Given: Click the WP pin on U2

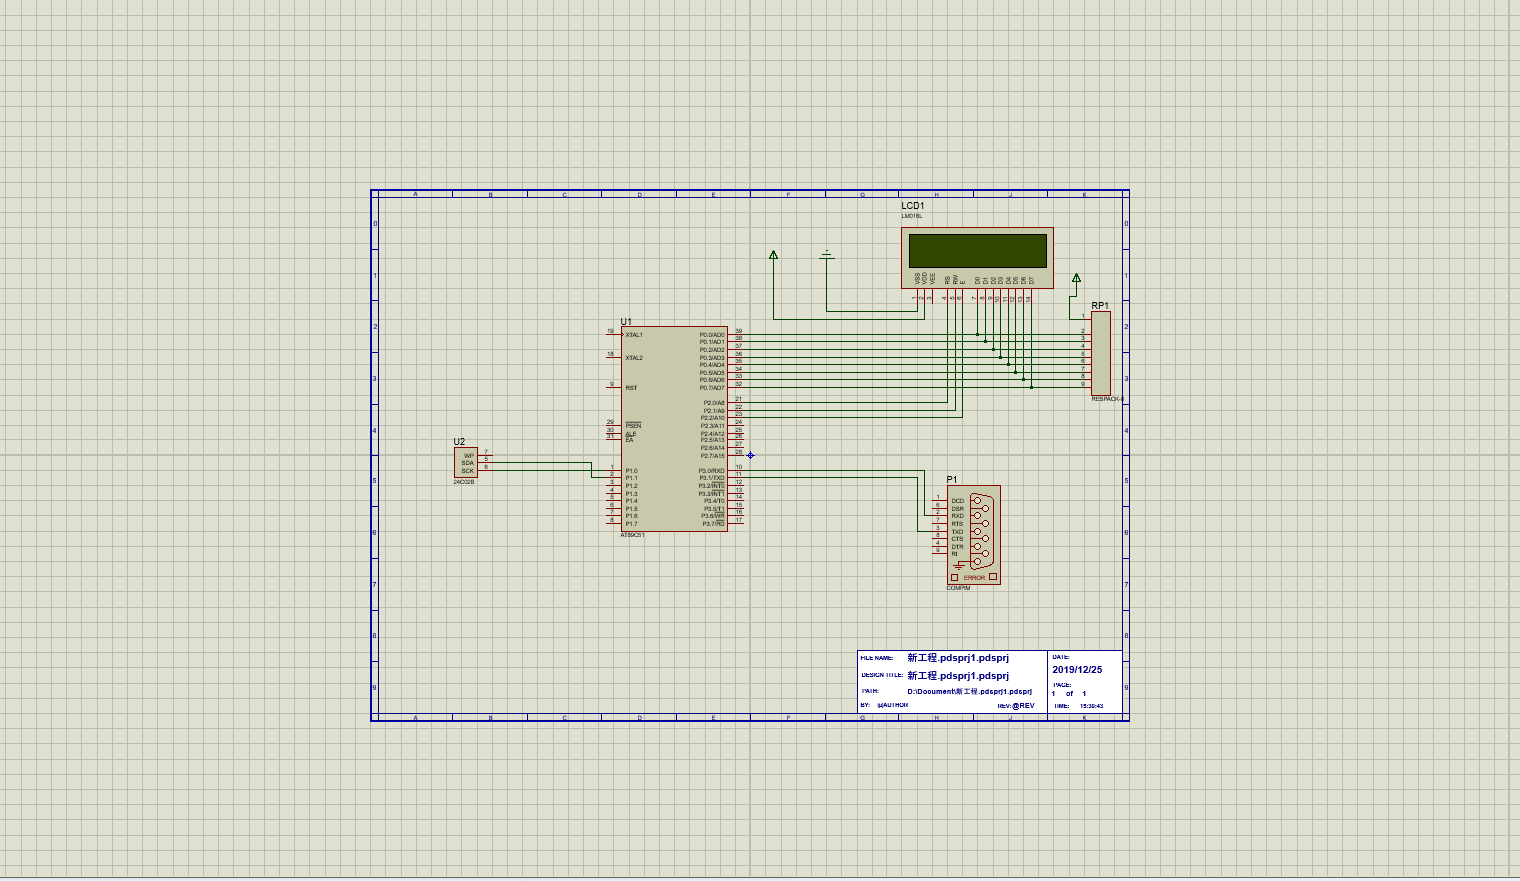Looking at the screenshot, I should (469, 455).
